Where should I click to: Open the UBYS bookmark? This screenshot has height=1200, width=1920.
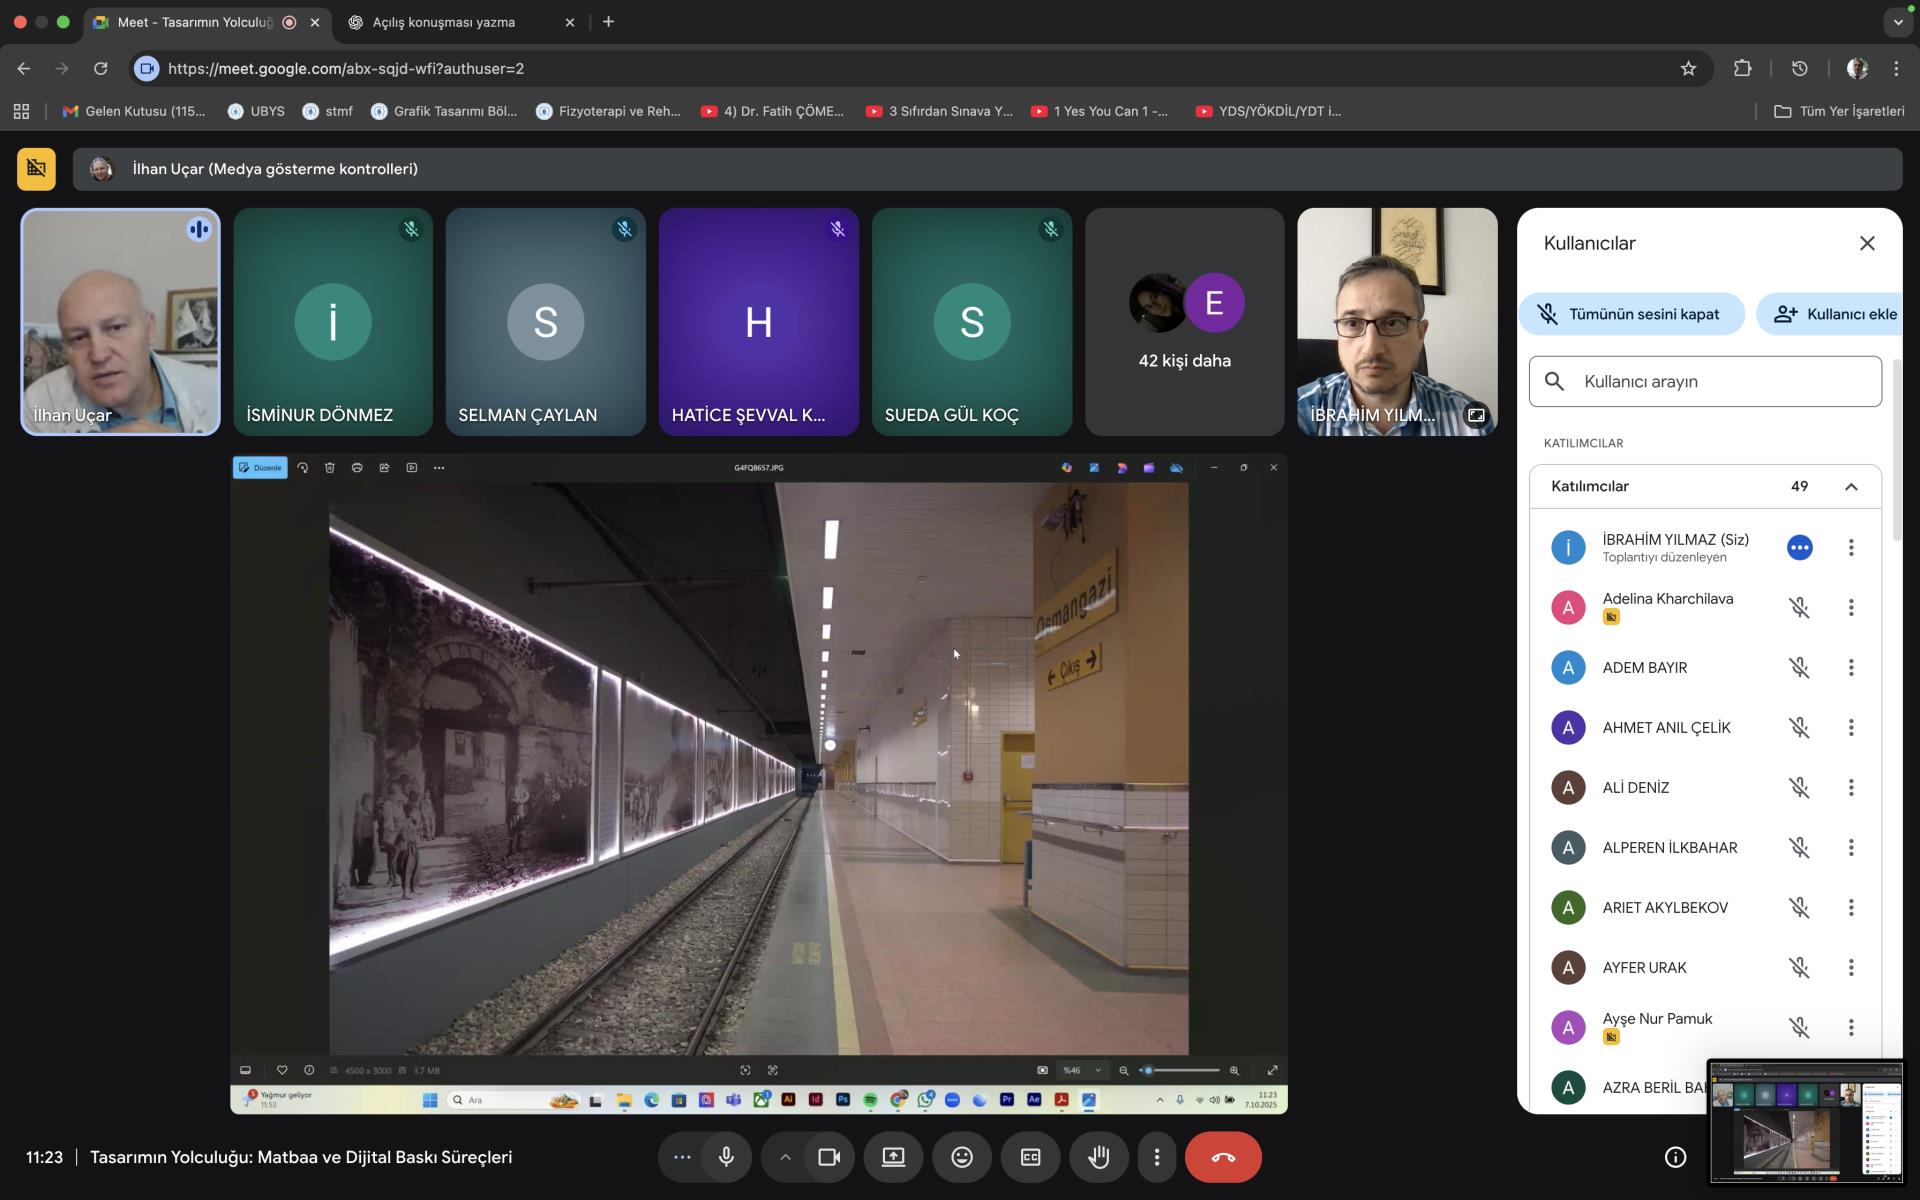pyautogui.click(x=256, y=111)
